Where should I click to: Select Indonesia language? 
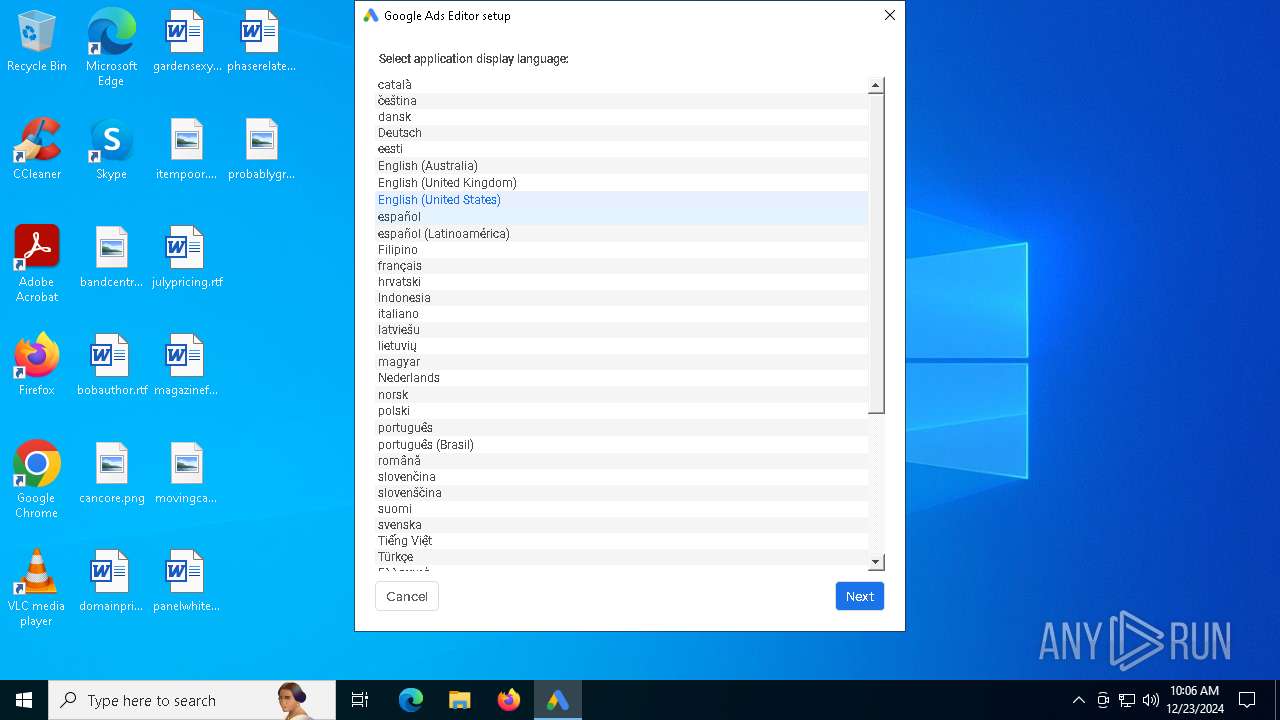[622, 298]
